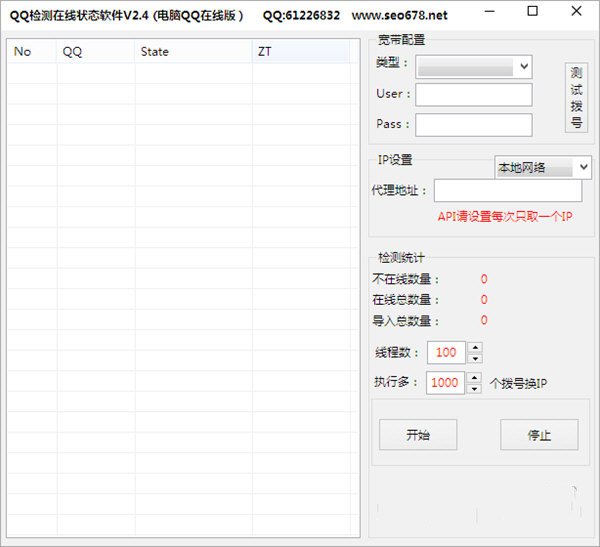Focus the 代理地址 proxy address field
The width and height of the screenshot is (600, 547).
507,191
